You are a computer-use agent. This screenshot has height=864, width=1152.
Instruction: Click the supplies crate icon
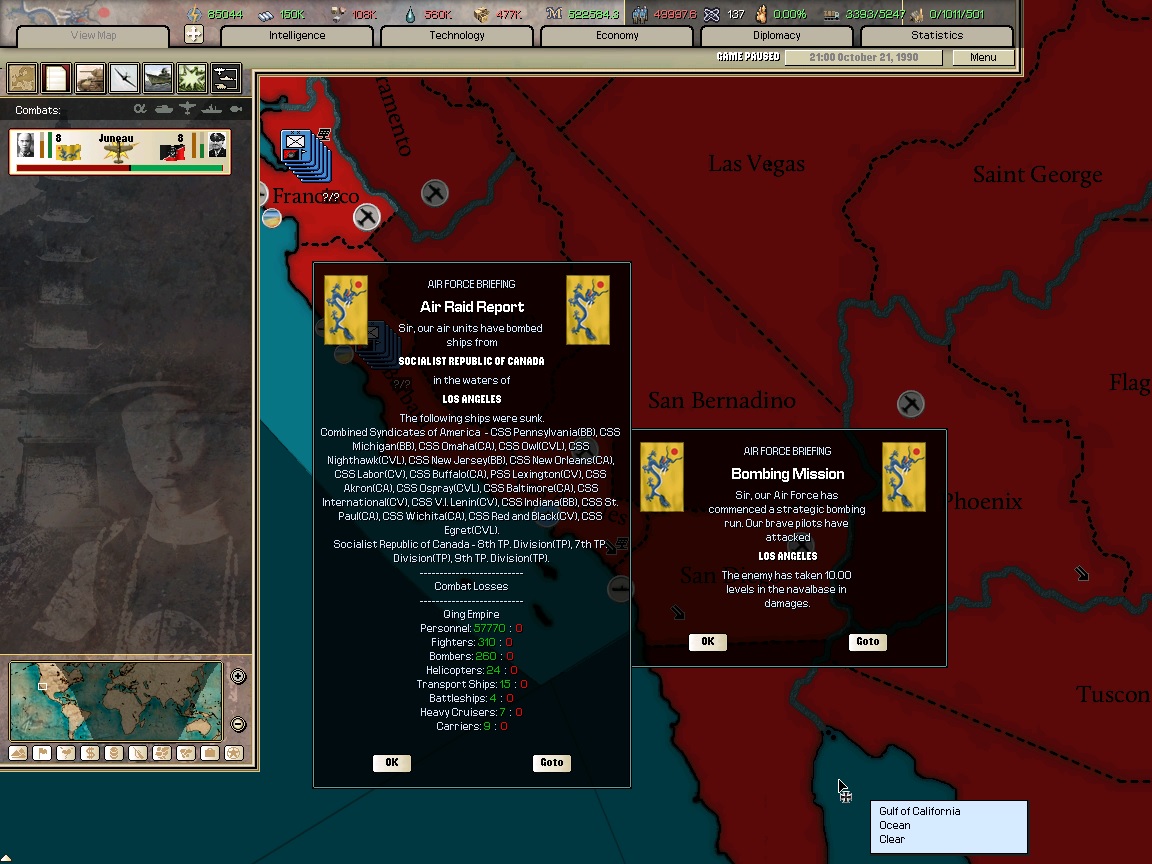(x=481, y=14)
